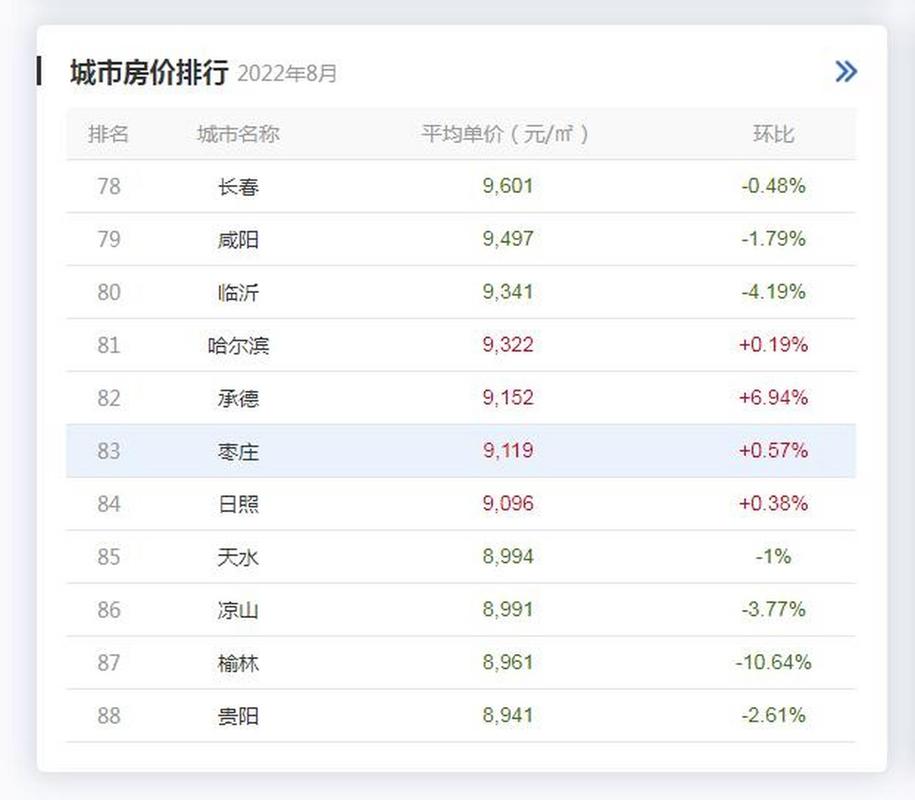Click the price 9,601 for 长春
The height and width of the screenshot is (800, 915).
pos(506,186)
